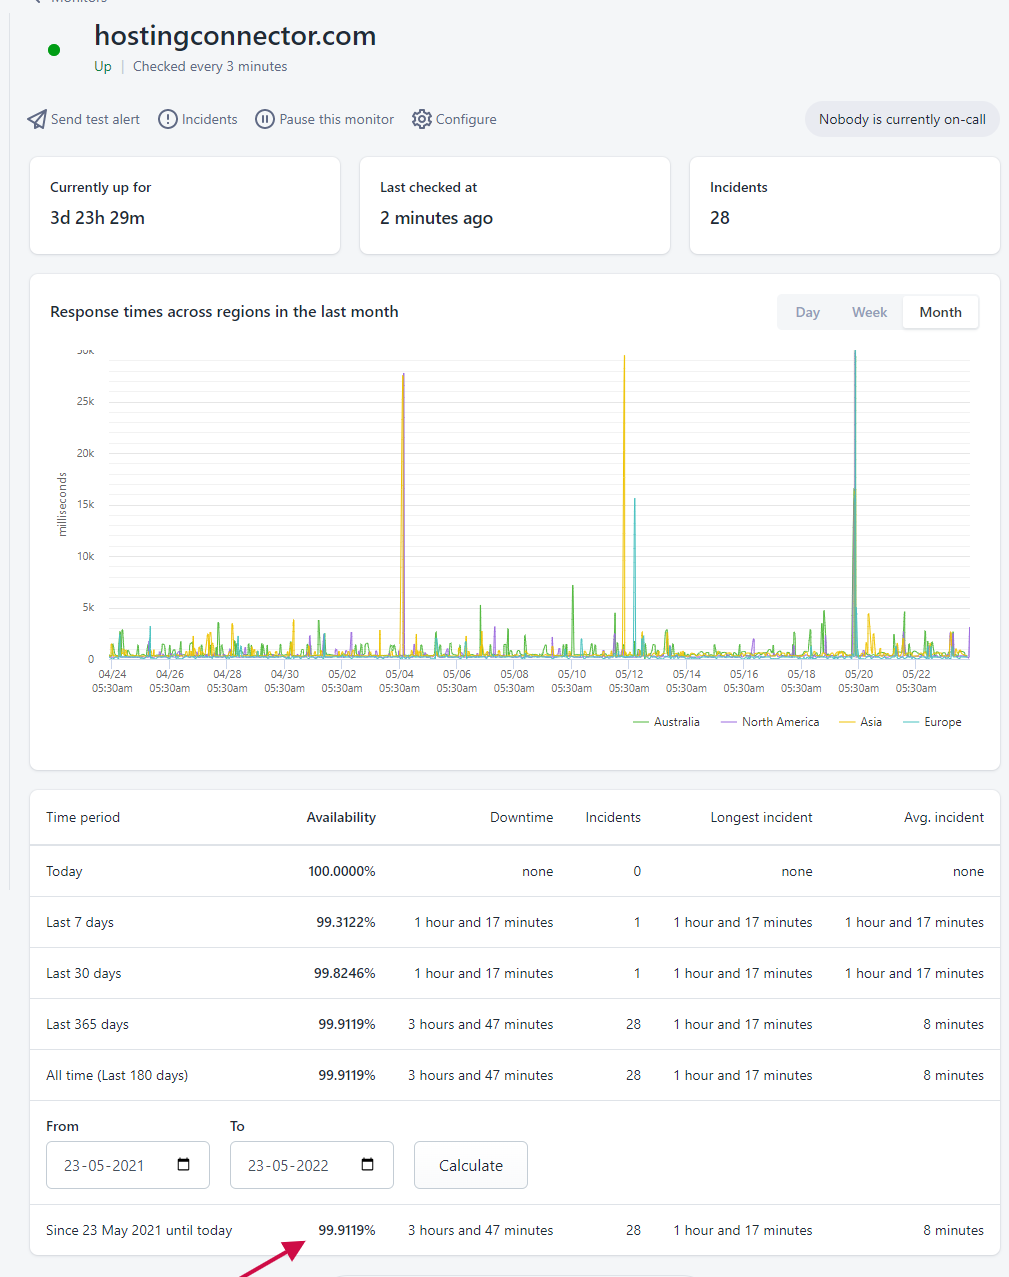Click the Nobody is currently on-call badge
The image size is (1009, 1277).
(902, 119)
